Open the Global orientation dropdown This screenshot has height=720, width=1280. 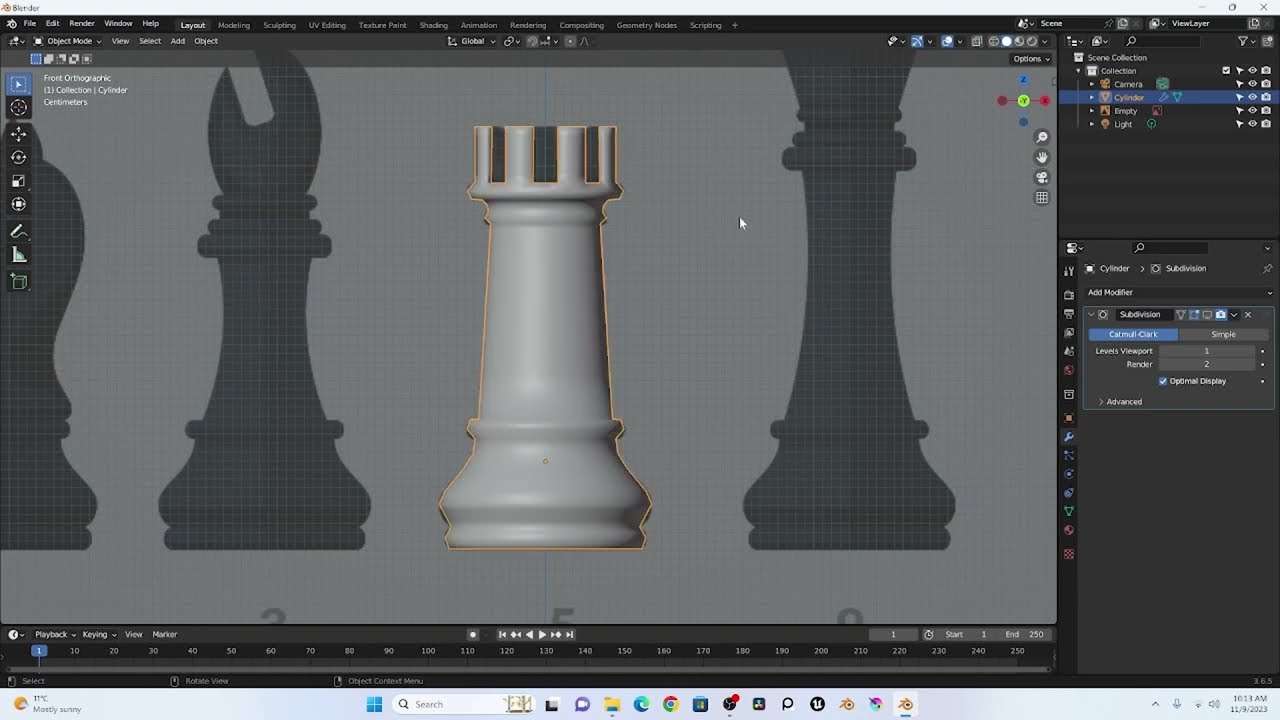coord(471,41)
